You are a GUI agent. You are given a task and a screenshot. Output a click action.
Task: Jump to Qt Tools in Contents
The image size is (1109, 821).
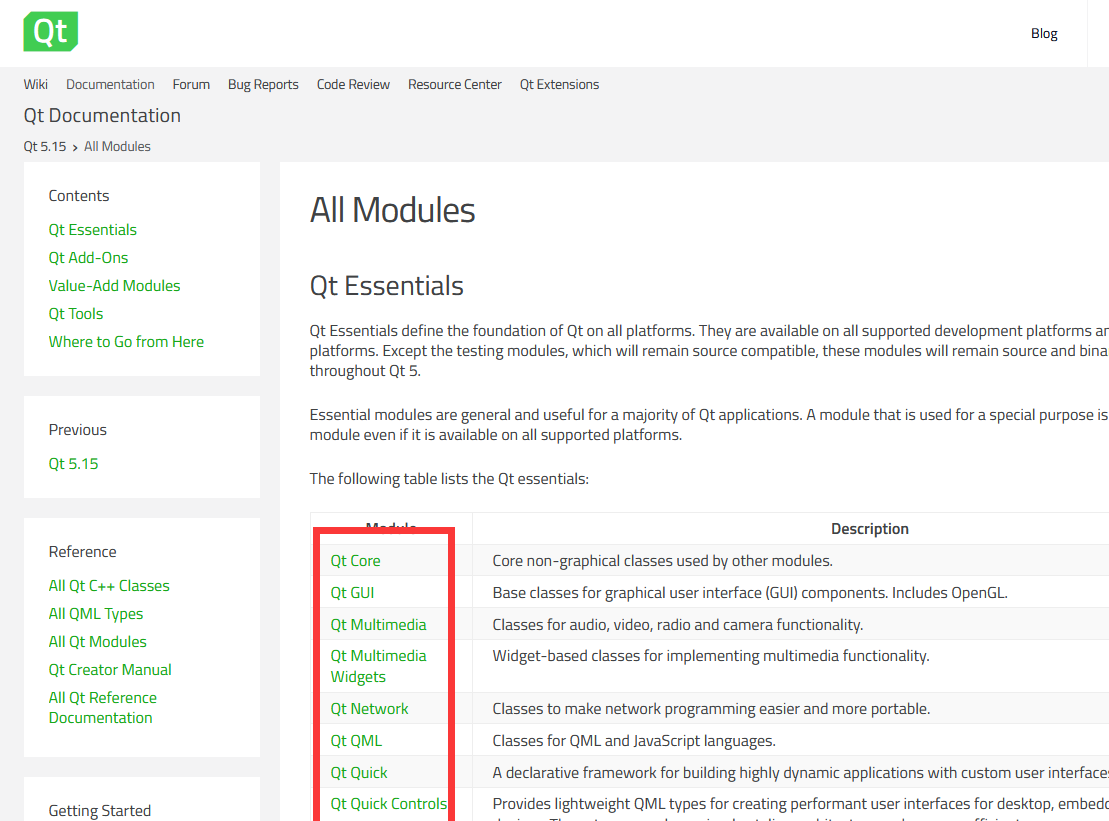(x=76, y=313)
